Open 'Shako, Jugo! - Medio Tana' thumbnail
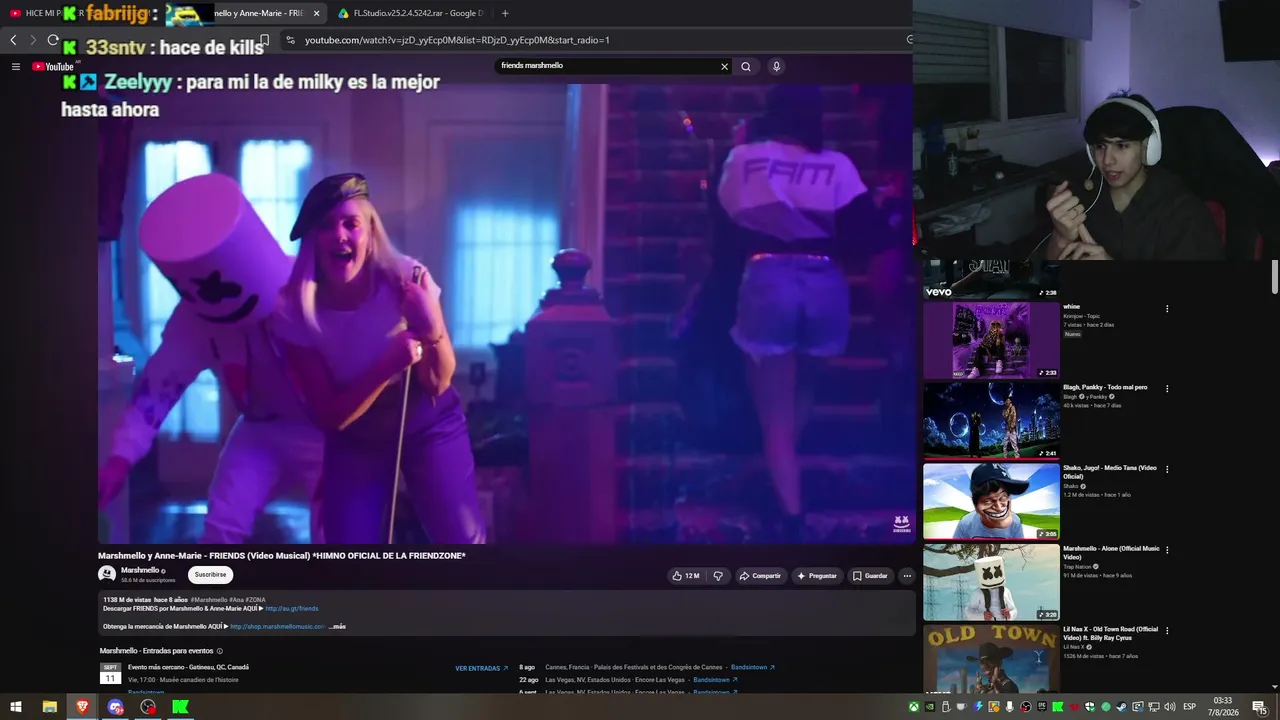The image size is (1280, 720). [x=991, y=501]
